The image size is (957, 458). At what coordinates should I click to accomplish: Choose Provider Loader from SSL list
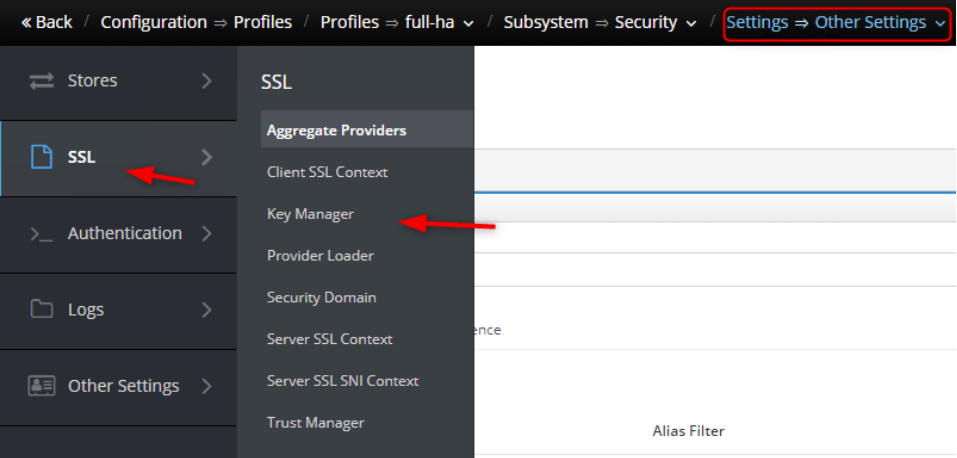click(x=320, y=256)
